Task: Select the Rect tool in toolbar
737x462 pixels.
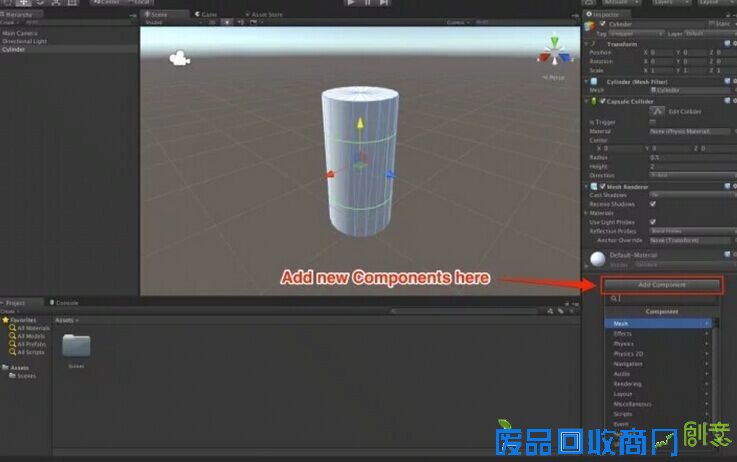Action: pos(72,2)
